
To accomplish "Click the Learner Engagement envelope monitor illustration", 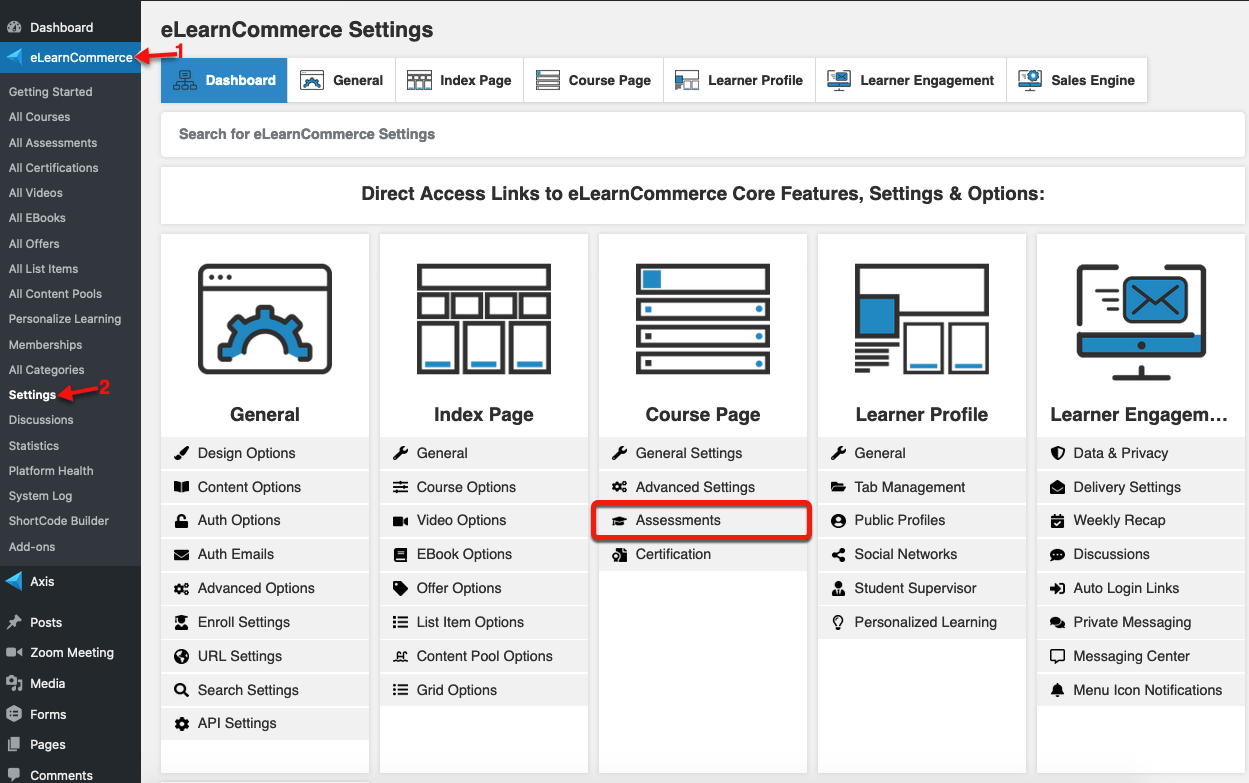I will (1141, 322).
